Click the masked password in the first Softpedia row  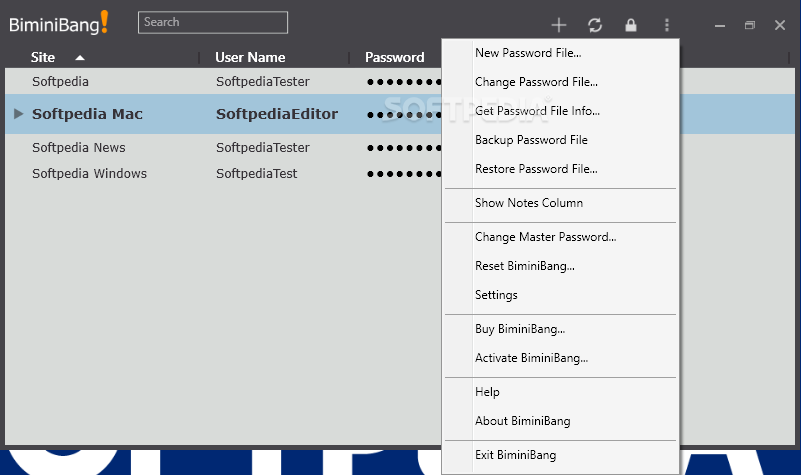[x=404, y=82]
